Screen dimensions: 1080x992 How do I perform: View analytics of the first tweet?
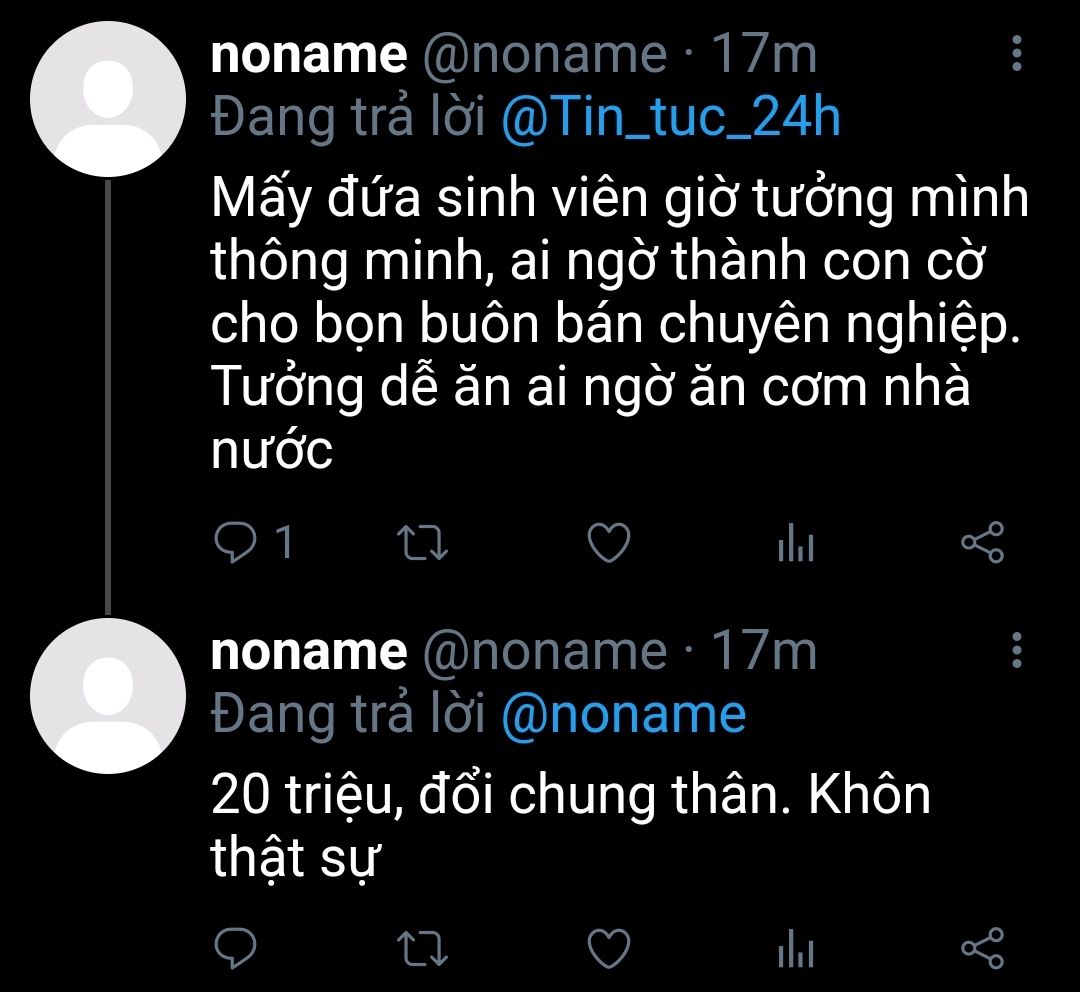(x=795, y=545)
